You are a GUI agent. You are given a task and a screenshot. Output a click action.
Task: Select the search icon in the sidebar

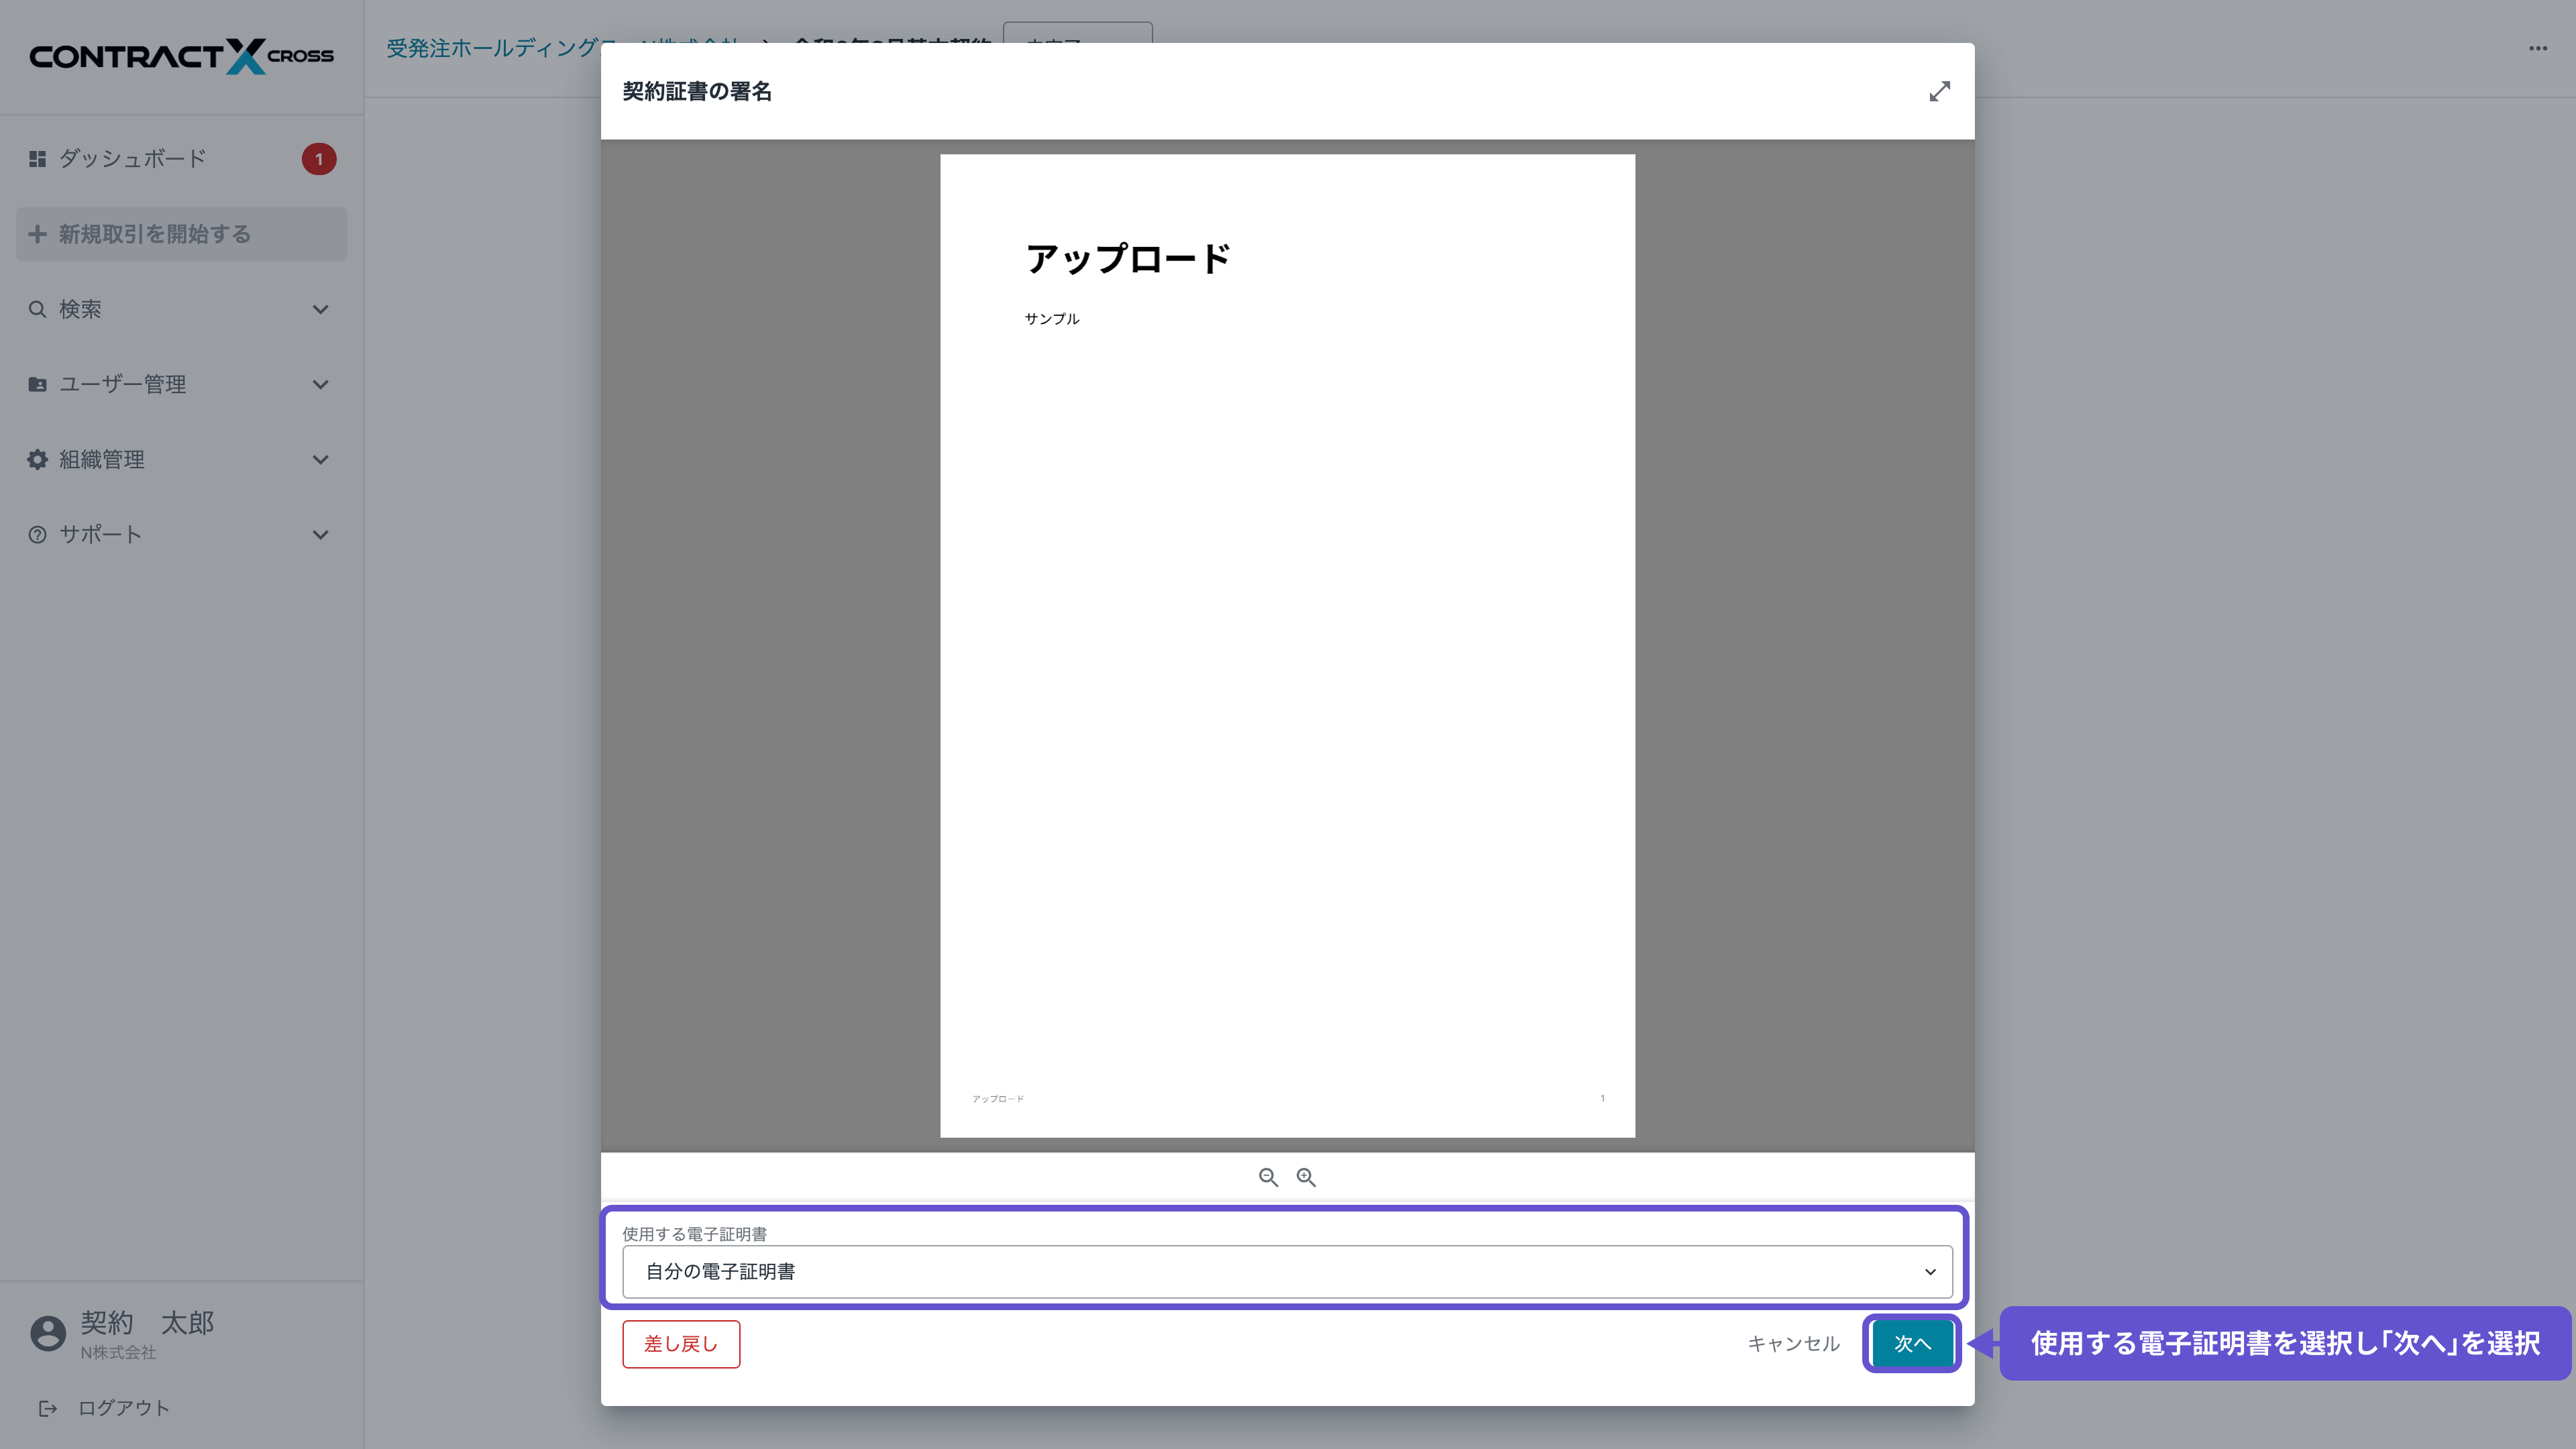pyautogui.click(x=37, y=309)
